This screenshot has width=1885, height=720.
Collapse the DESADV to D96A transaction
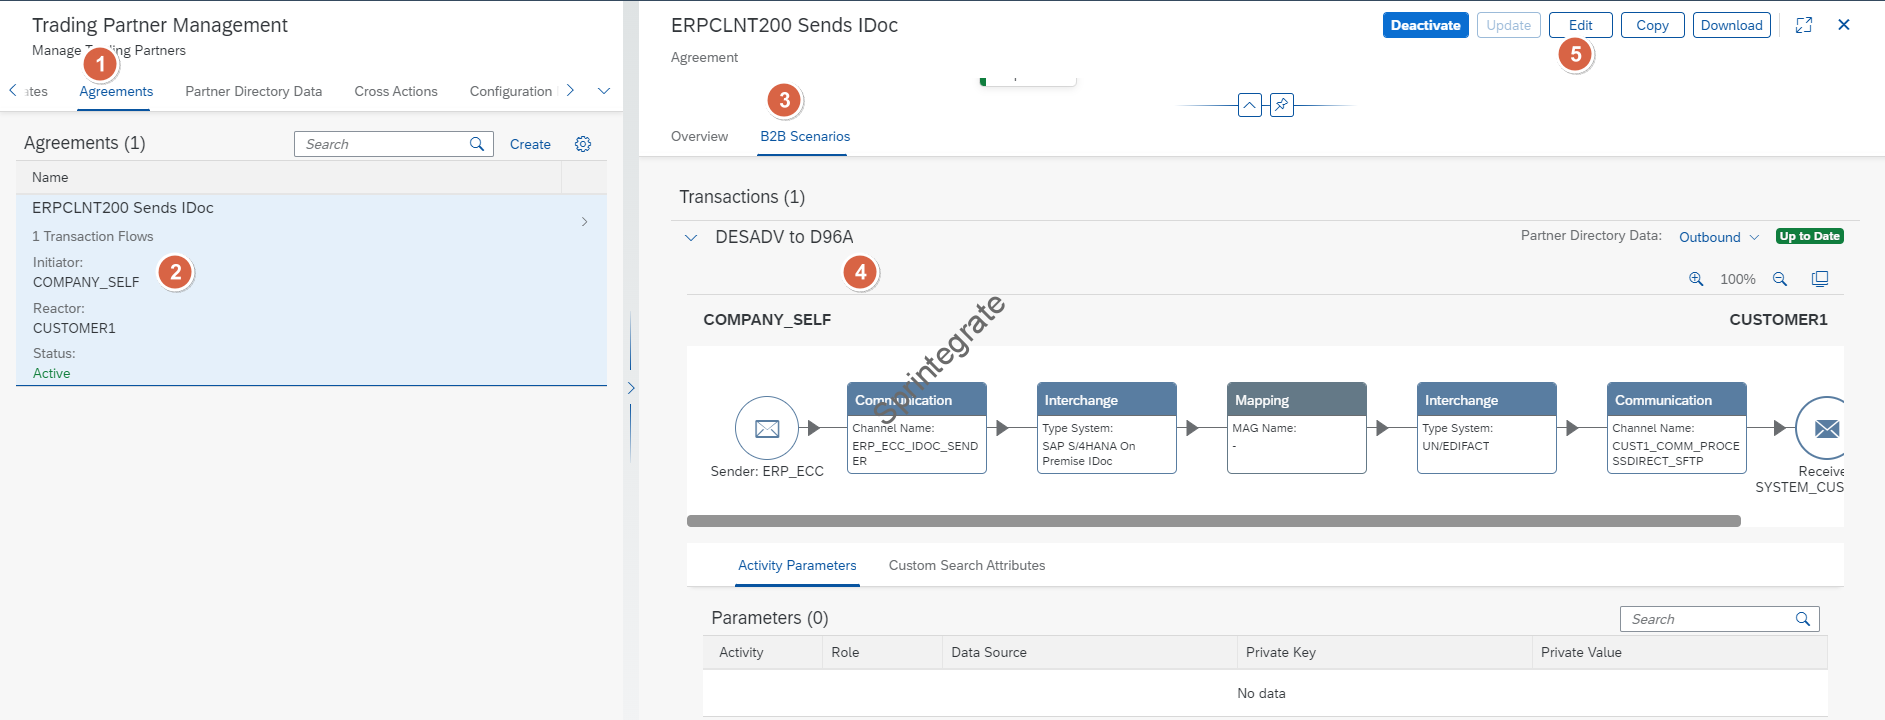(691, 238)
